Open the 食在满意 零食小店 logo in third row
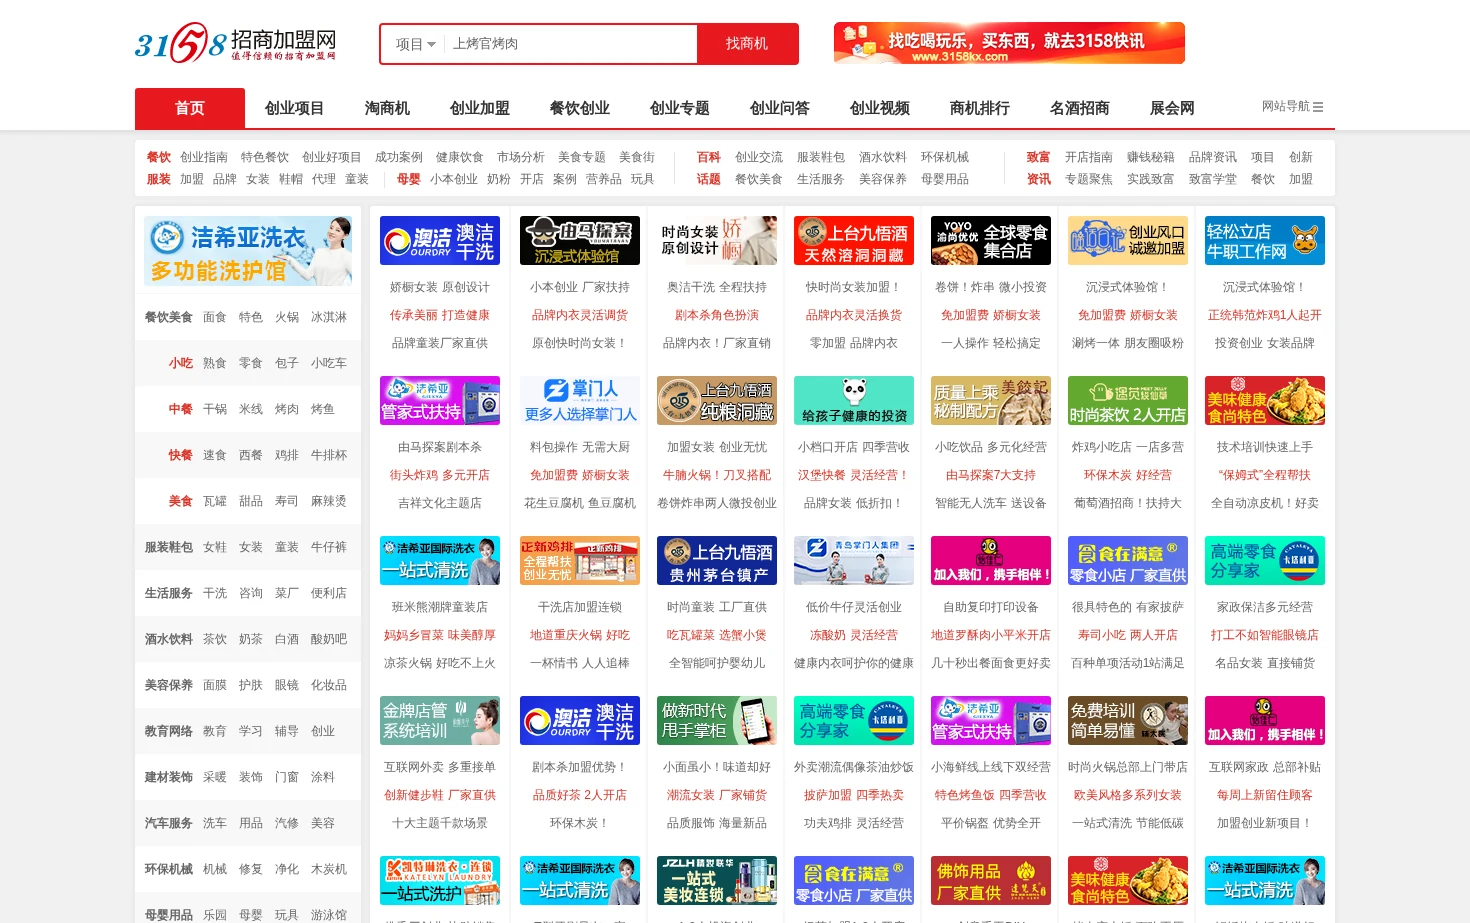This screenshot has width=1470, height=923. (1128, 561)
